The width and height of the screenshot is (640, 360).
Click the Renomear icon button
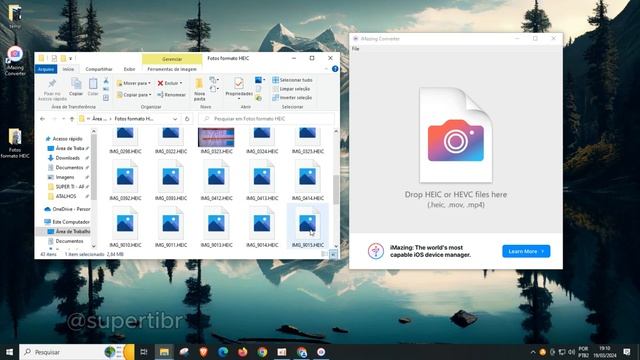(171, 95)
